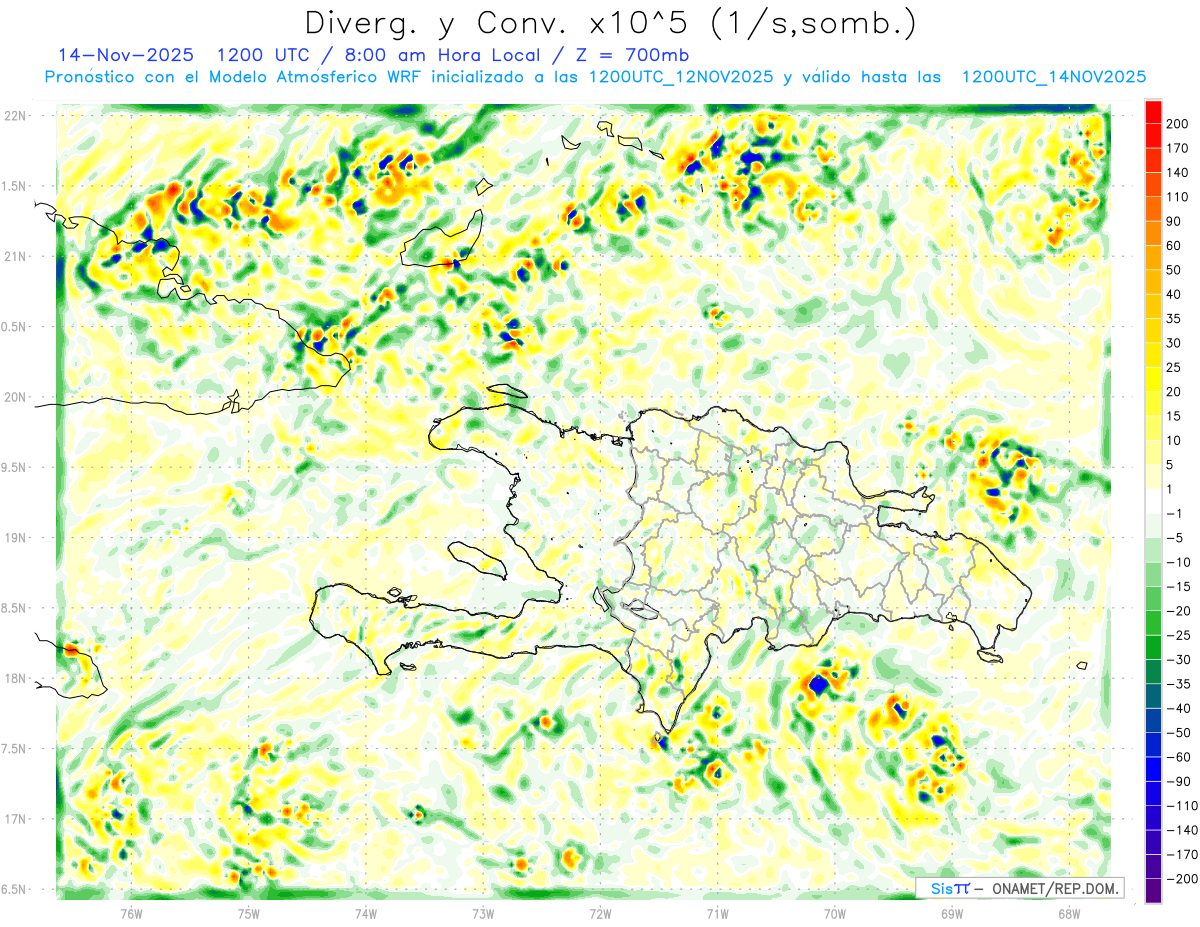The width and height of the screenshot is (1200, 927).
Task: Select the date text "14-Nov-2025"
Action: (x=125, y=55)
